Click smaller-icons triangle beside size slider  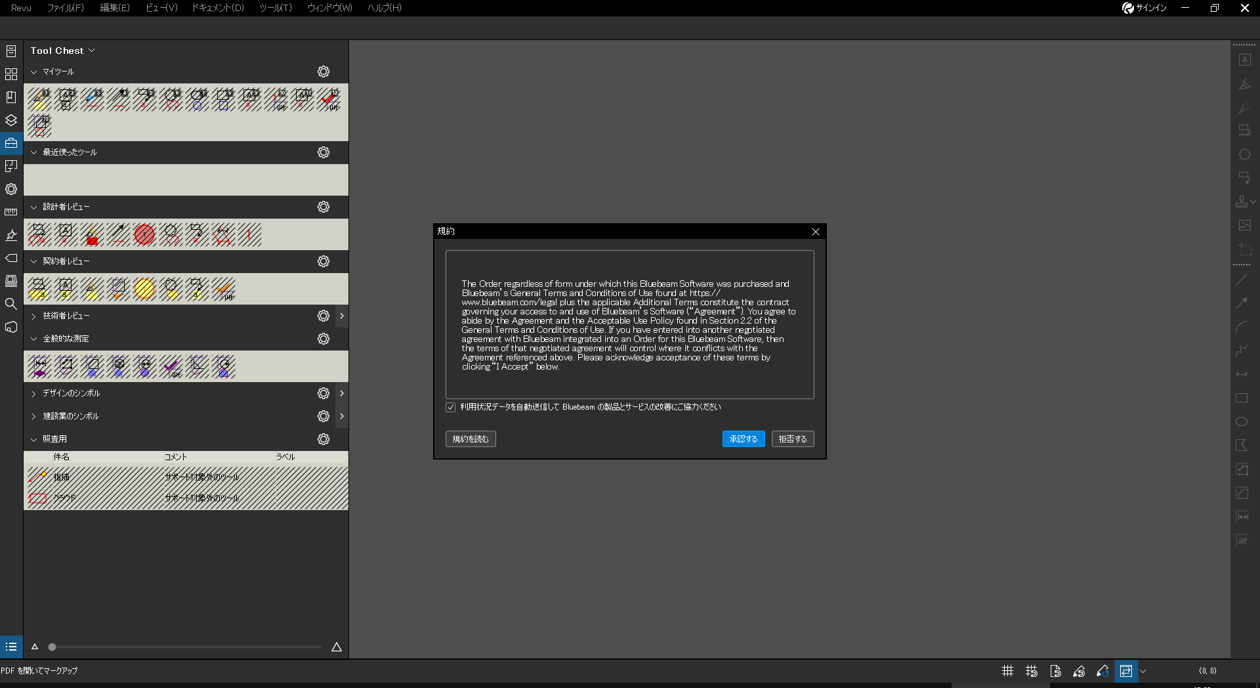pos(35,647)
